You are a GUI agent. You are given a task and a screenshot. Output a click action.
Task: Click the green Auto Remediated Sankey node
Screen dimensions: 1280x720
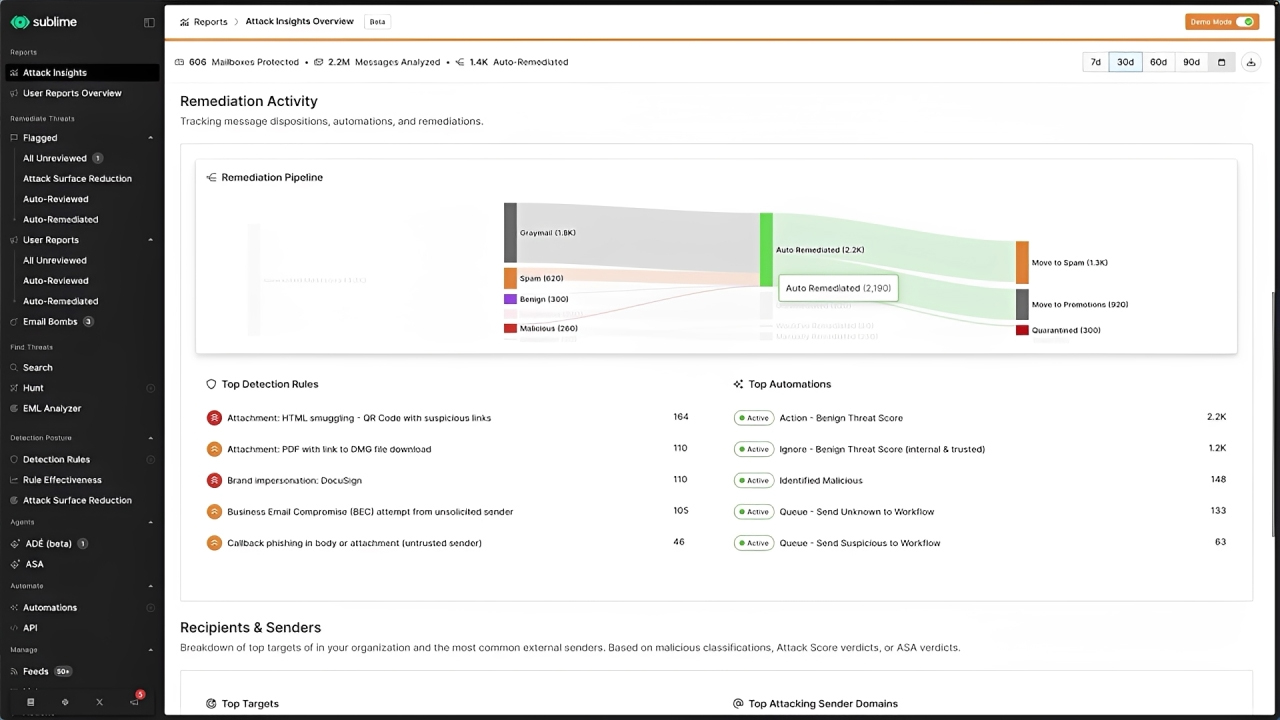click(x=766, y=250)
